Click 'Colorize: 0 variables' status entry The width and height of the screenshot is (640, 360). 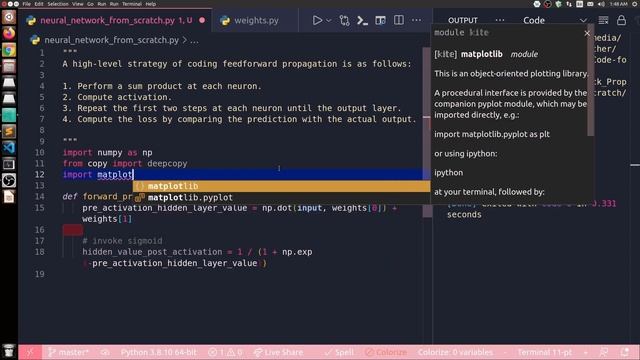pos(455,352)
